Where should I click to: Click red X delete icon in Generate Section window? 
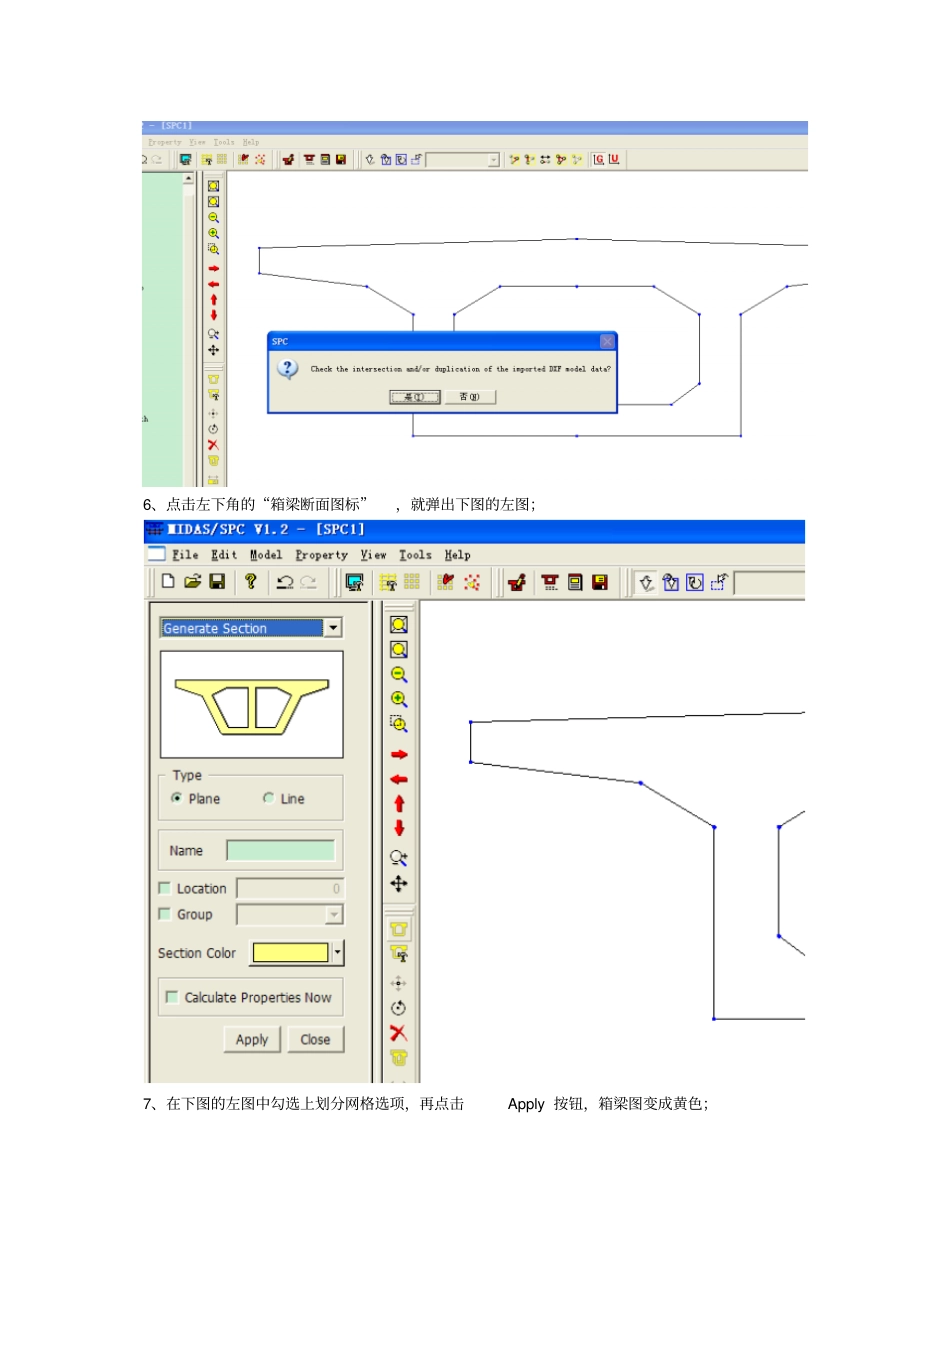[398, 1033]
